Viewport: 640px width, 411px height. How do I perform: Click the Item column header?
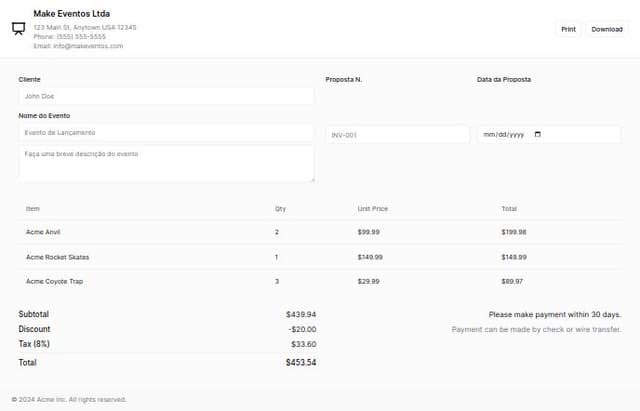pos(33,209)
